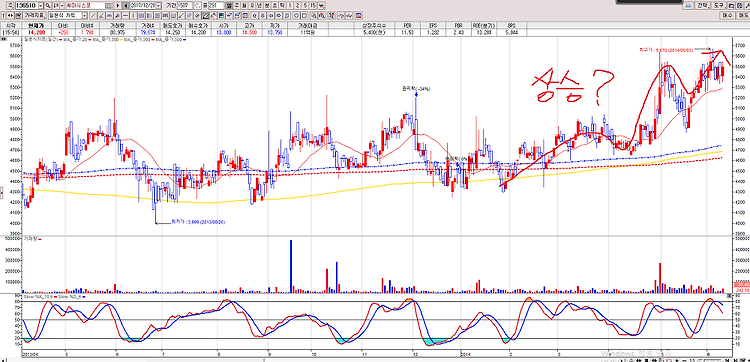The image size is (750, 362).
Task: Switch chart to minute 분 period
Action: pyautogui.click(x=266, y=5)
